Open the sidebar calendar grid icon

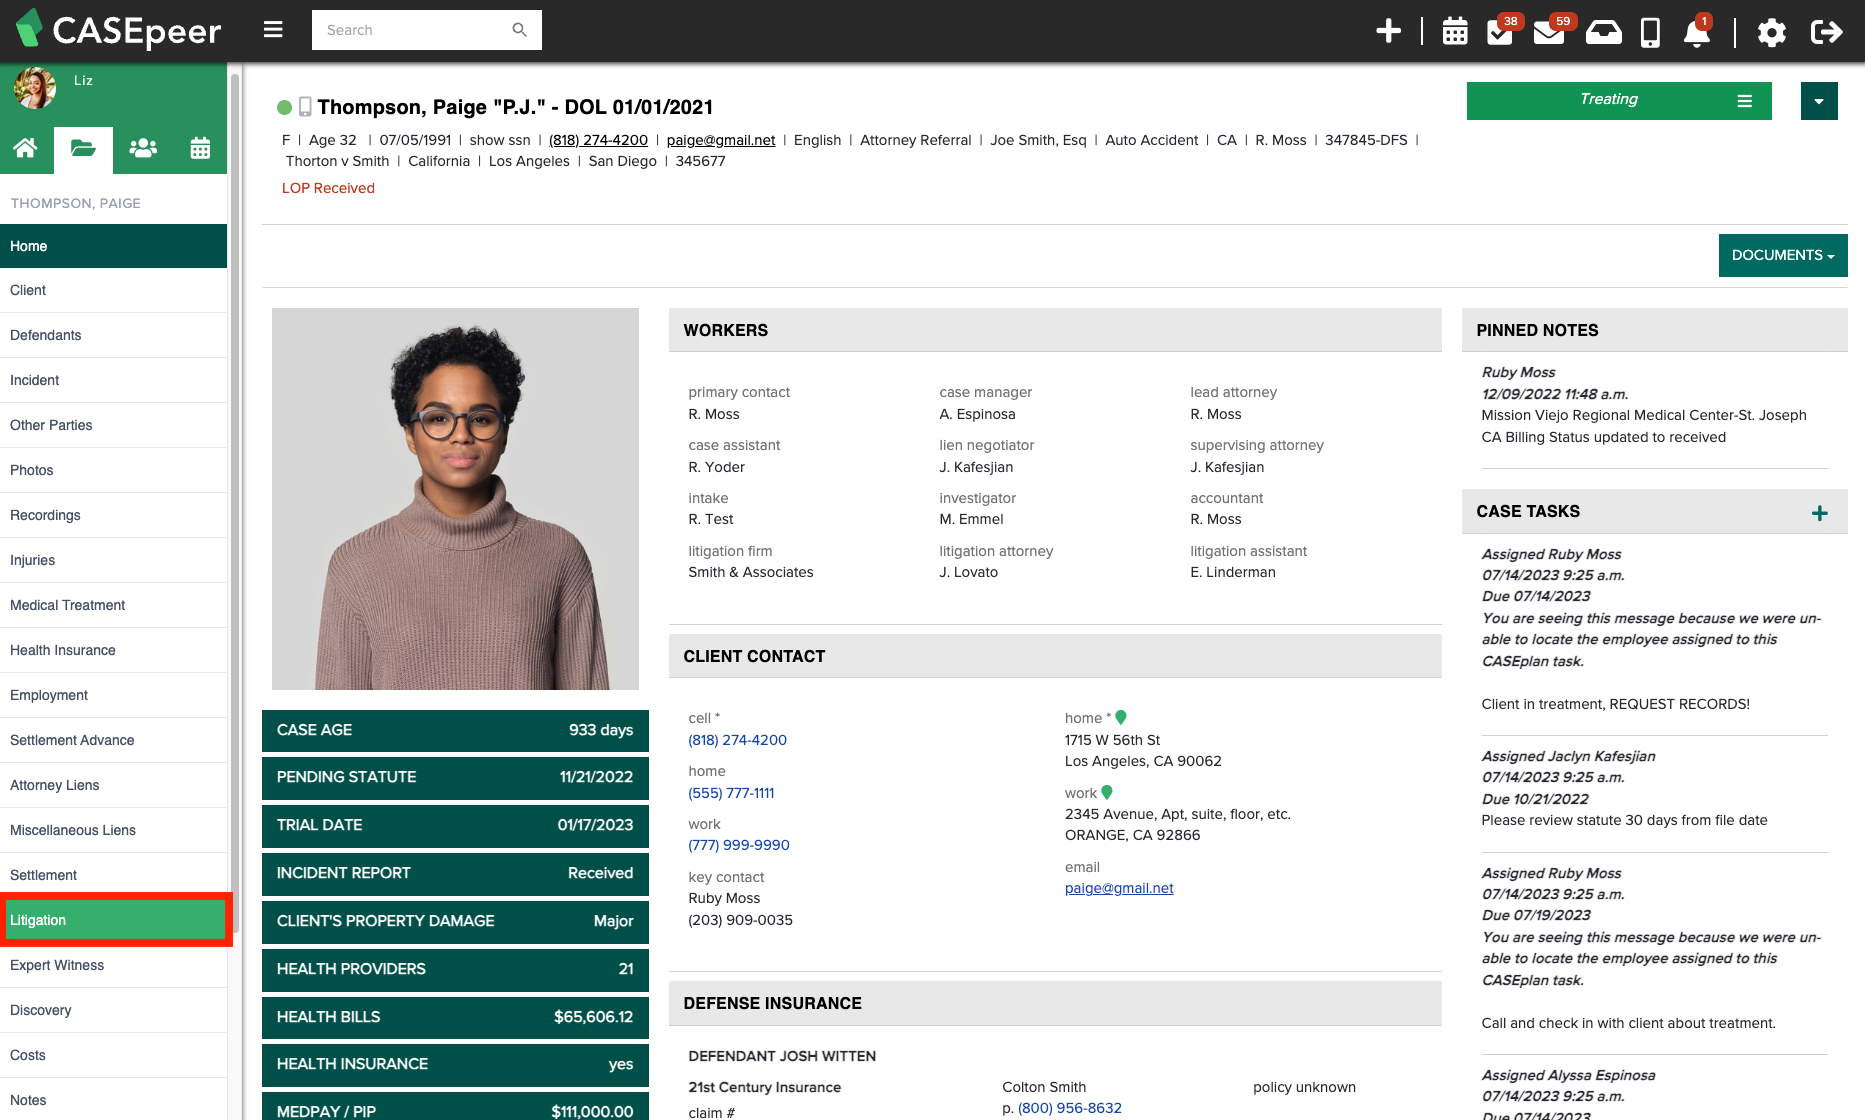point(200,148)
